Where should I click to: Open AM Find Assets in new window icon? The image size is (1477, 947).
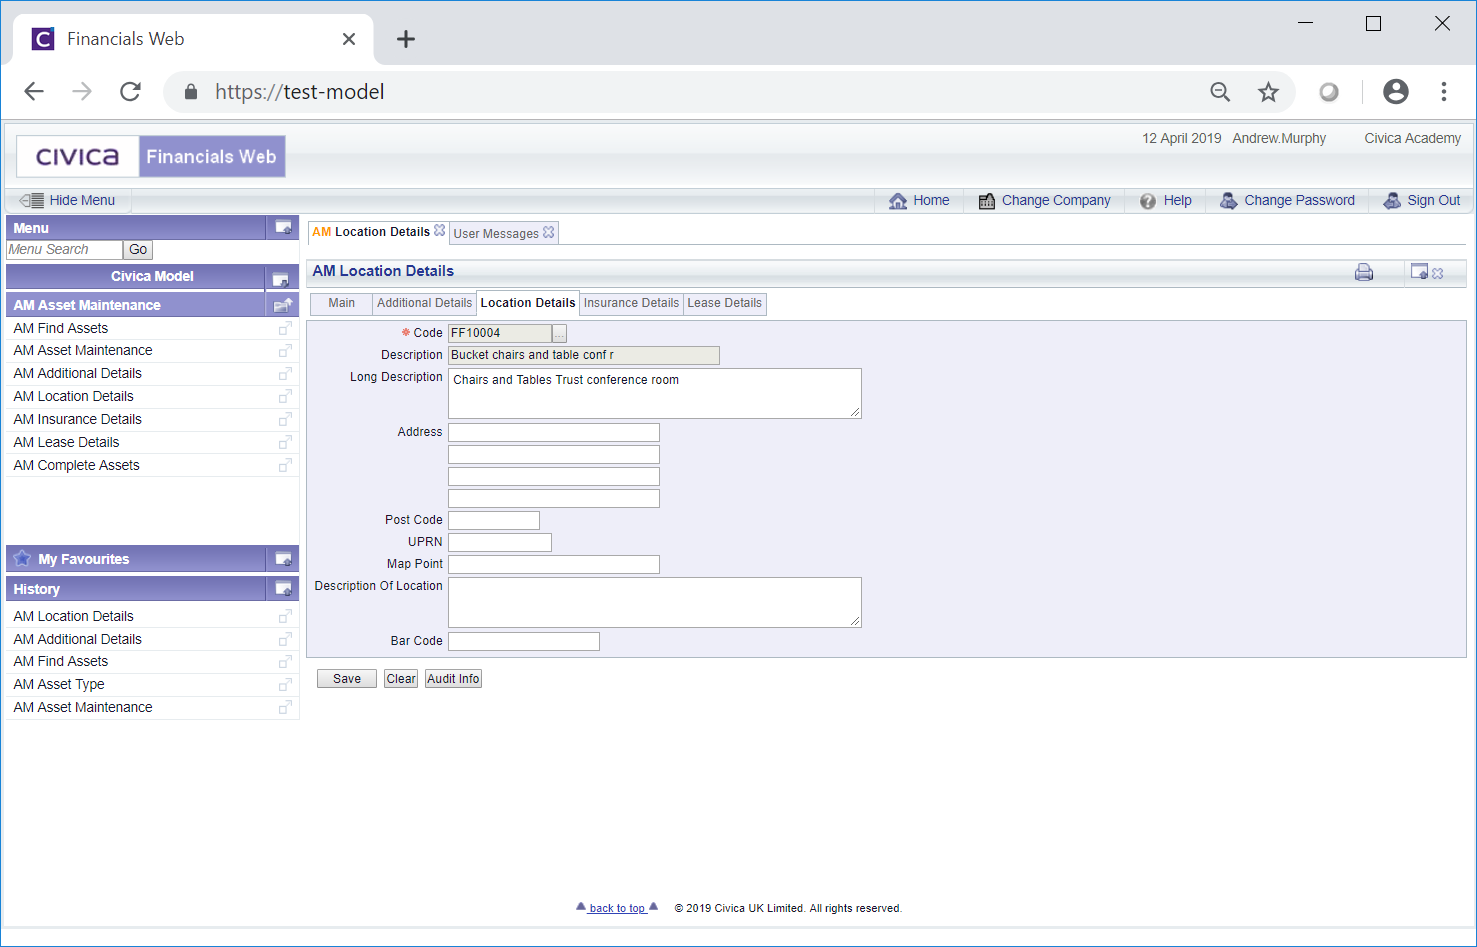[285, 328]
